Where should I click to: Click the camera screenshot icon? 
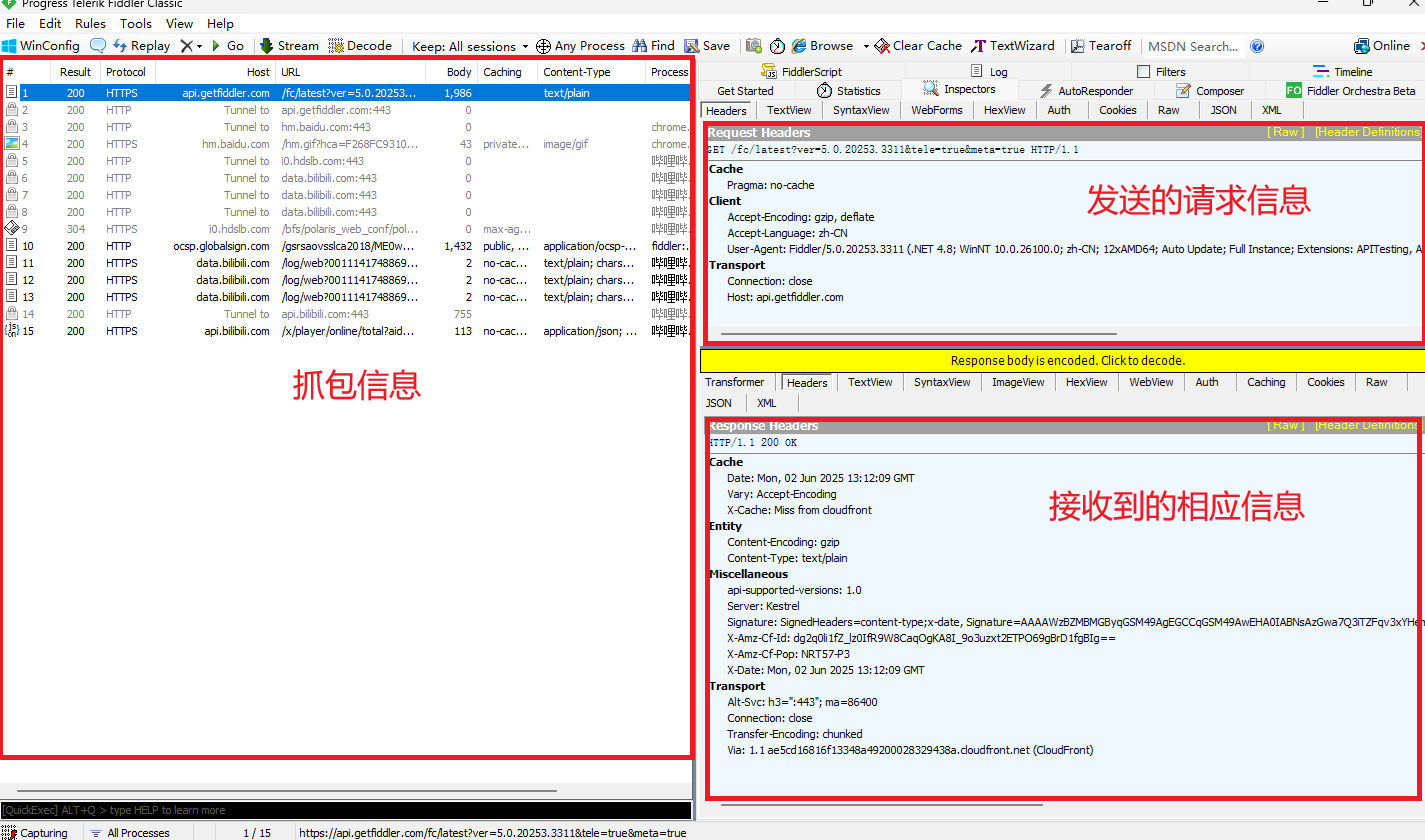[754, 46]
